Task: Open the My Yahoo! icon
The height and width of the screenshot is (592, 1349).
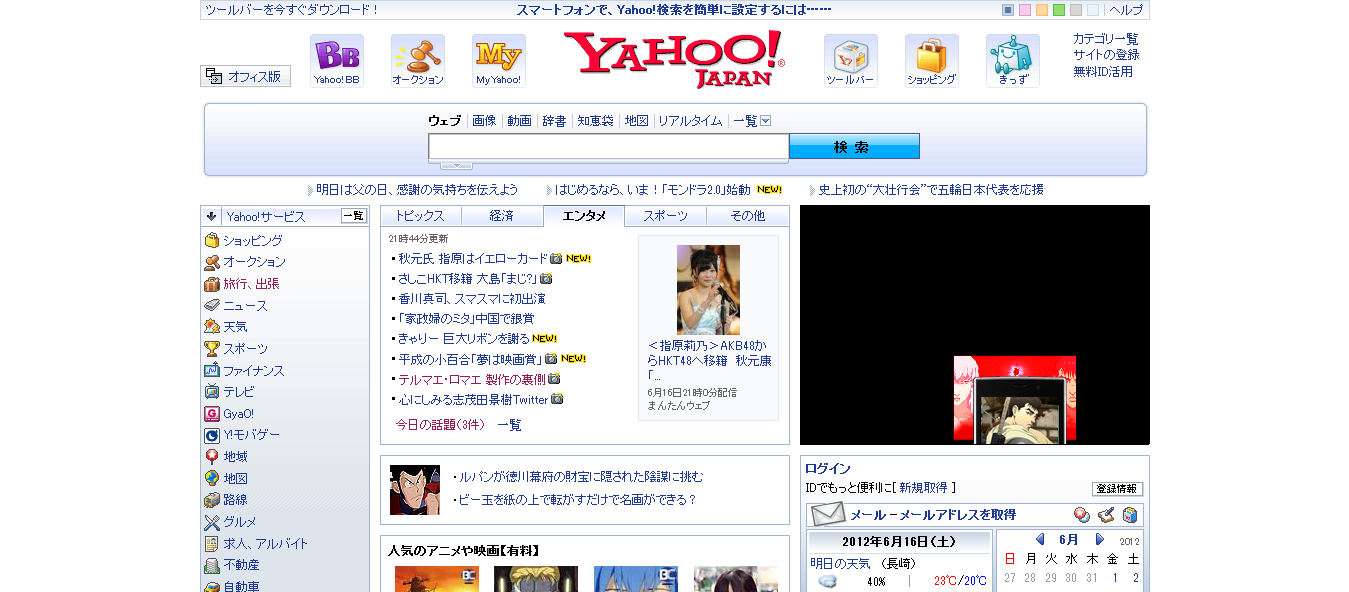Action: click(x=499, y=61)
